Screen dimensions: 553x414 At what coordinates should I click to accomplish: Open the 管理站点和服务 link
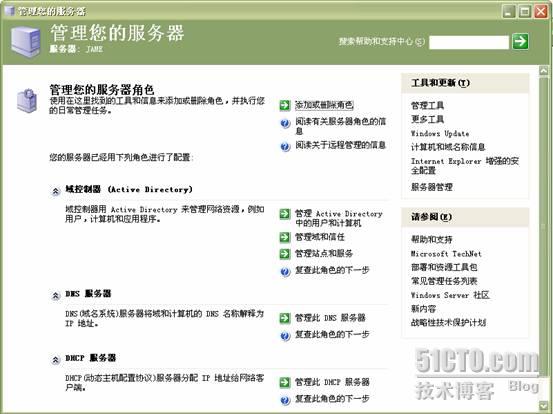pos(324,254)
